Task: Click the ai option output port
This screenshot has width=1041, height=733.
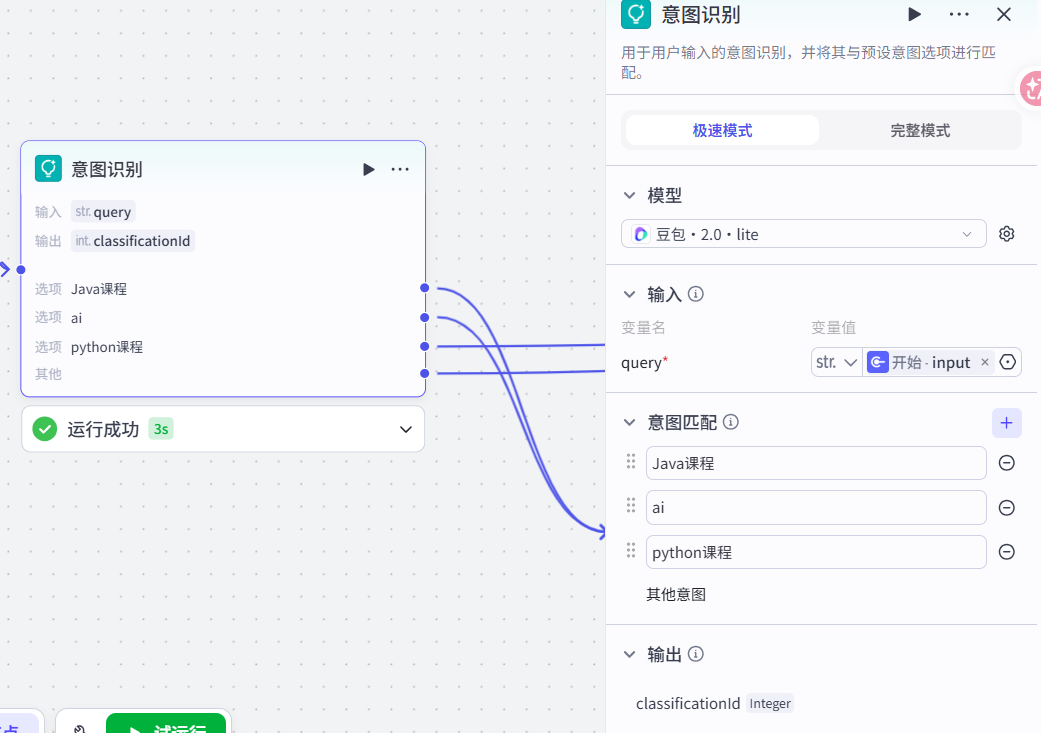Action: click(x=424, y=317)
